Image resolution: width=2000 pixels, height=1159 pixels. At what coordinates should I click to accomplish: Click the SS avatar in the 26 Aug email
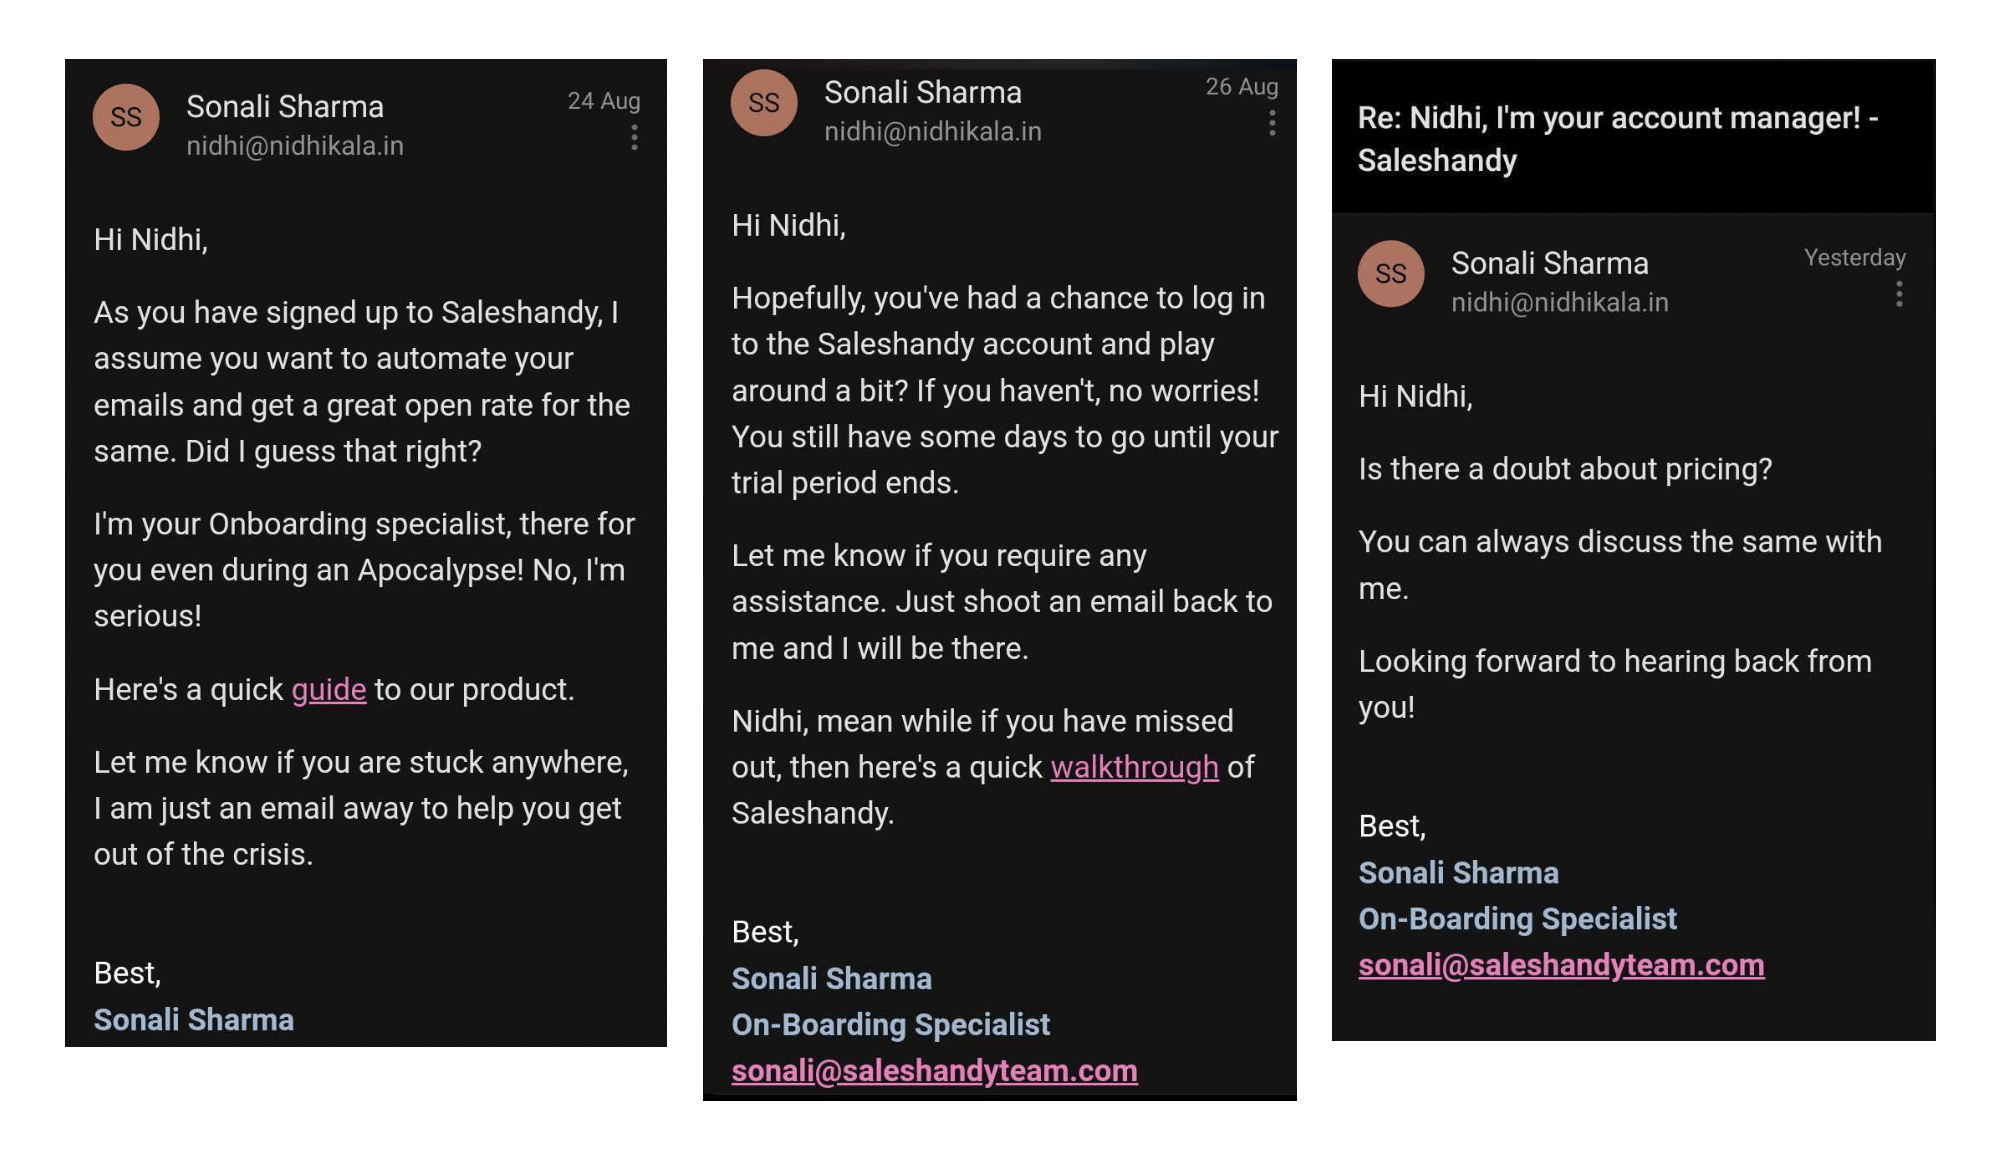coord(764,102)
